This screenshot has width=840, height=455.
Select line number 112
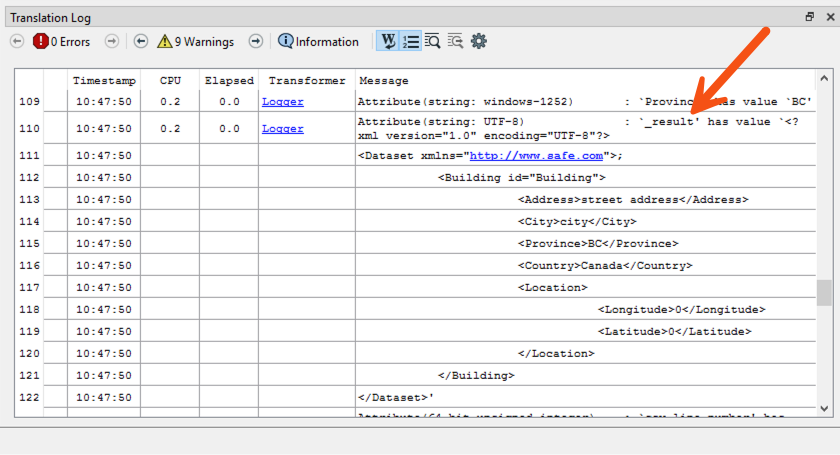(29, 177)
